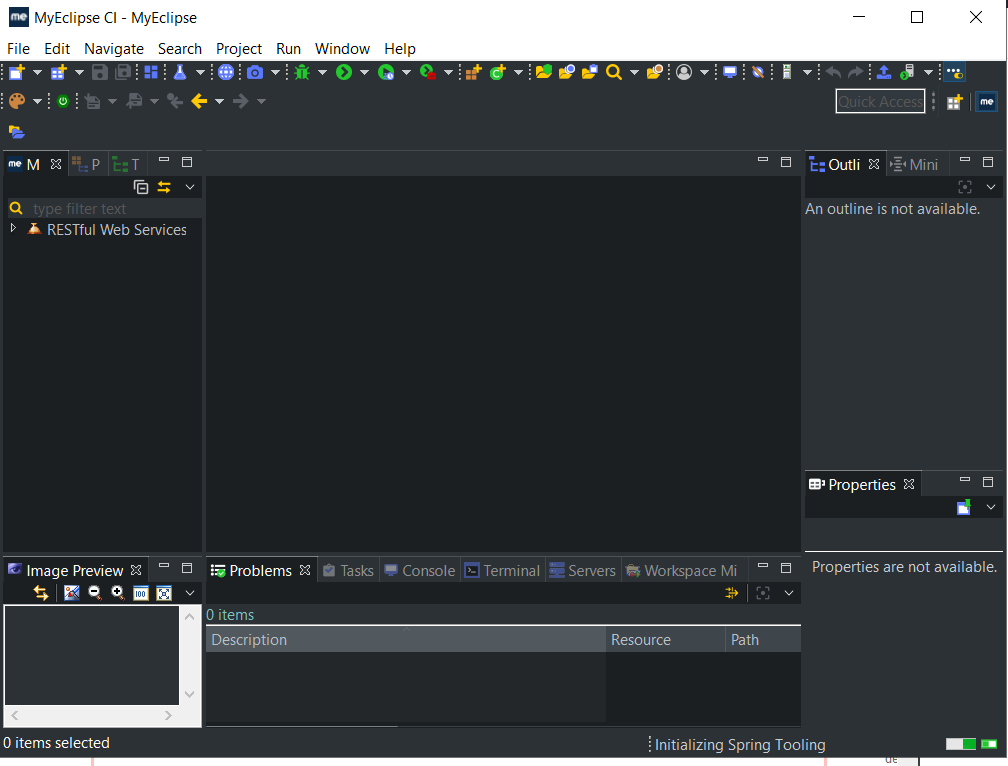Screen dimensions: 1008x766
Task: Open the Navigate menu
Action: pyautogui.click(x=114, y=49)
